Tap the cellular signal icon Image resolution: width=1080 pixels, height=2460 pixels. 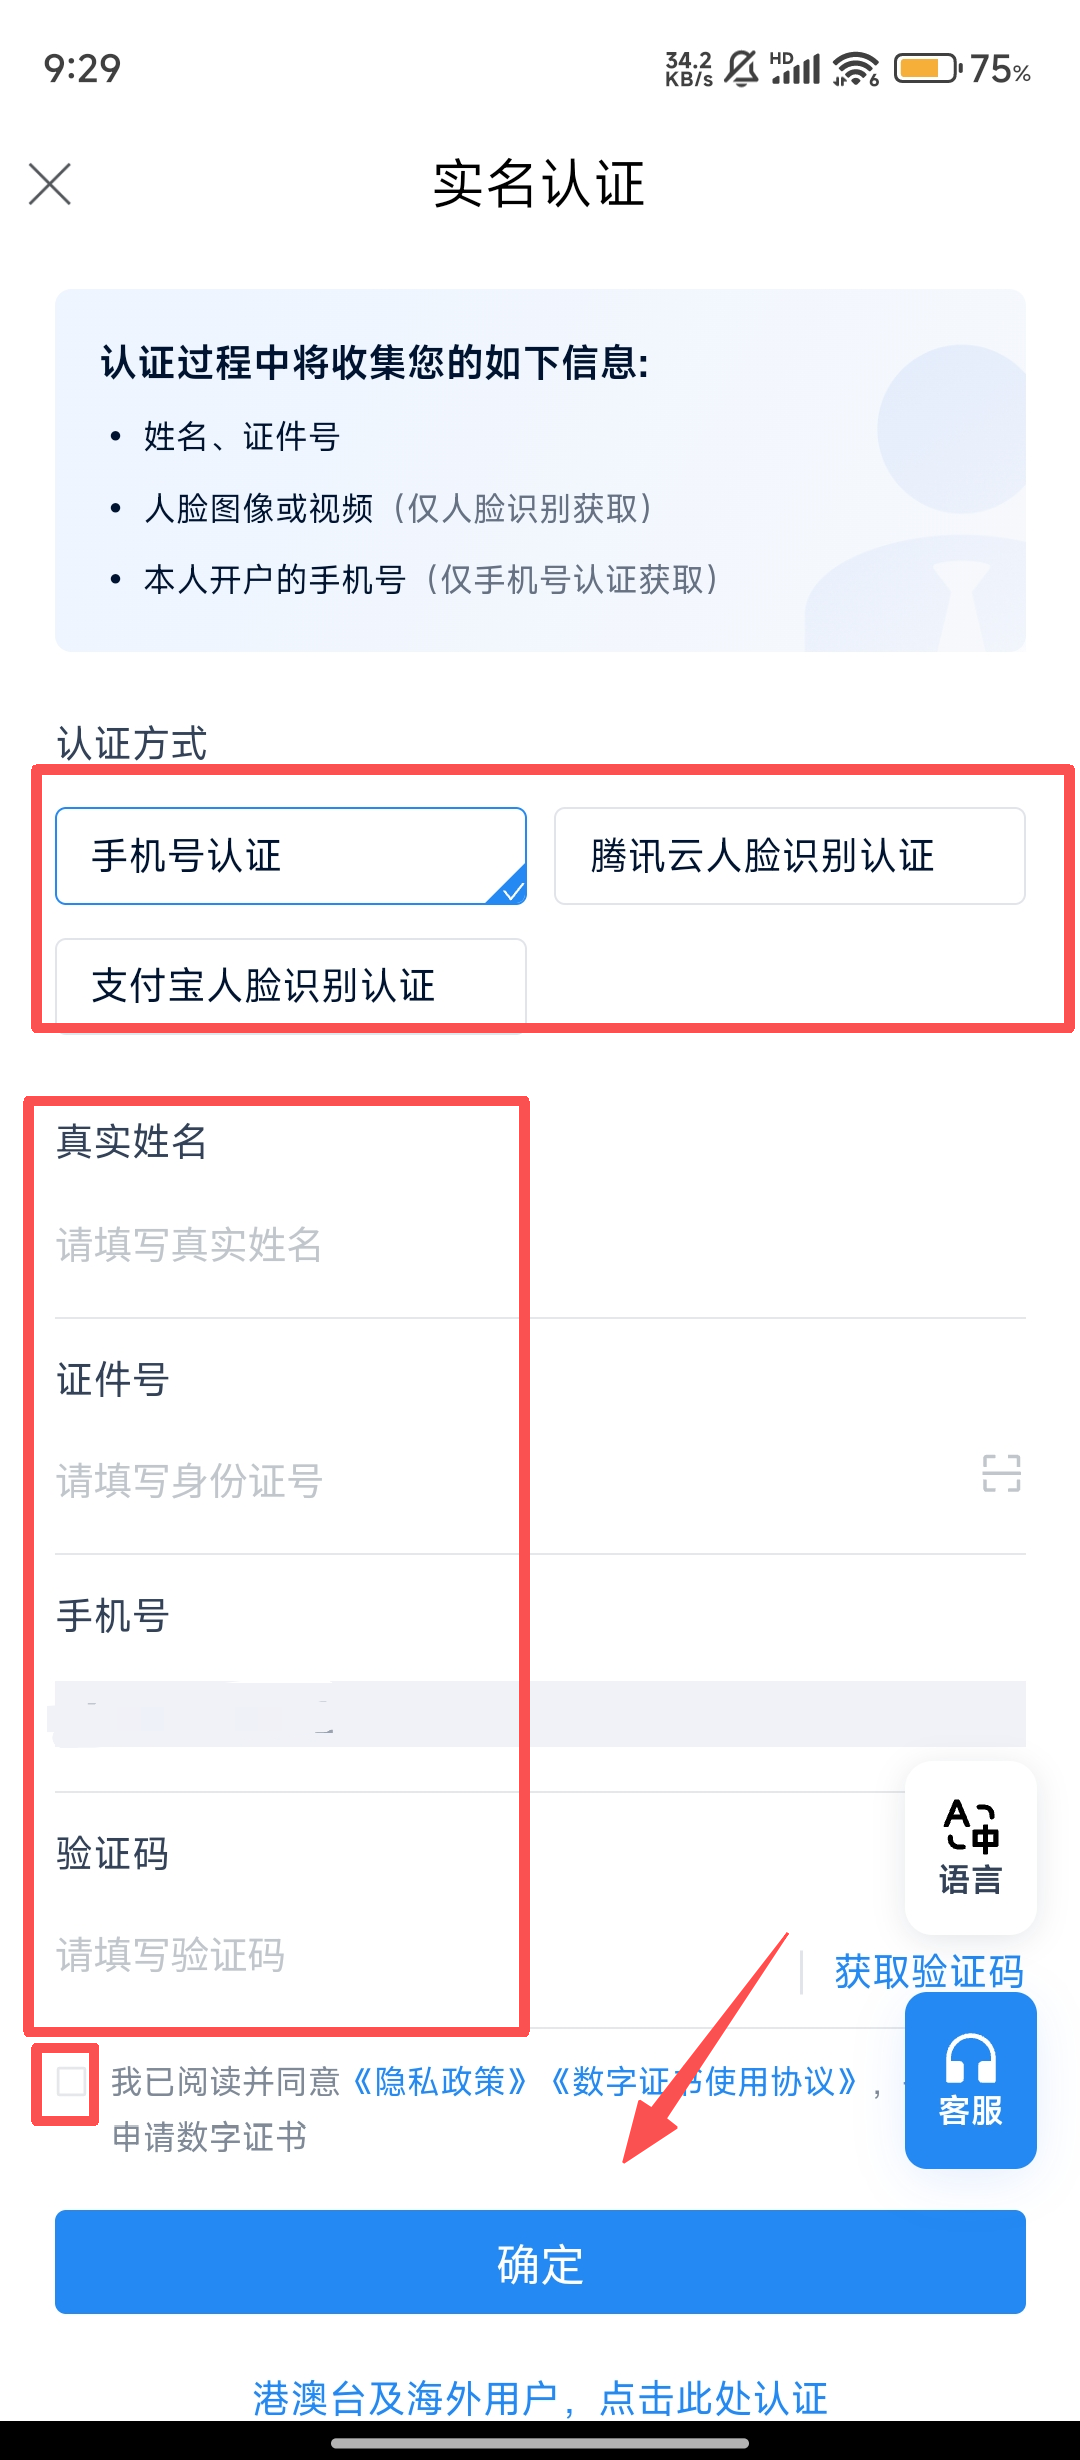pyautogui.click(x=796, y=68)
